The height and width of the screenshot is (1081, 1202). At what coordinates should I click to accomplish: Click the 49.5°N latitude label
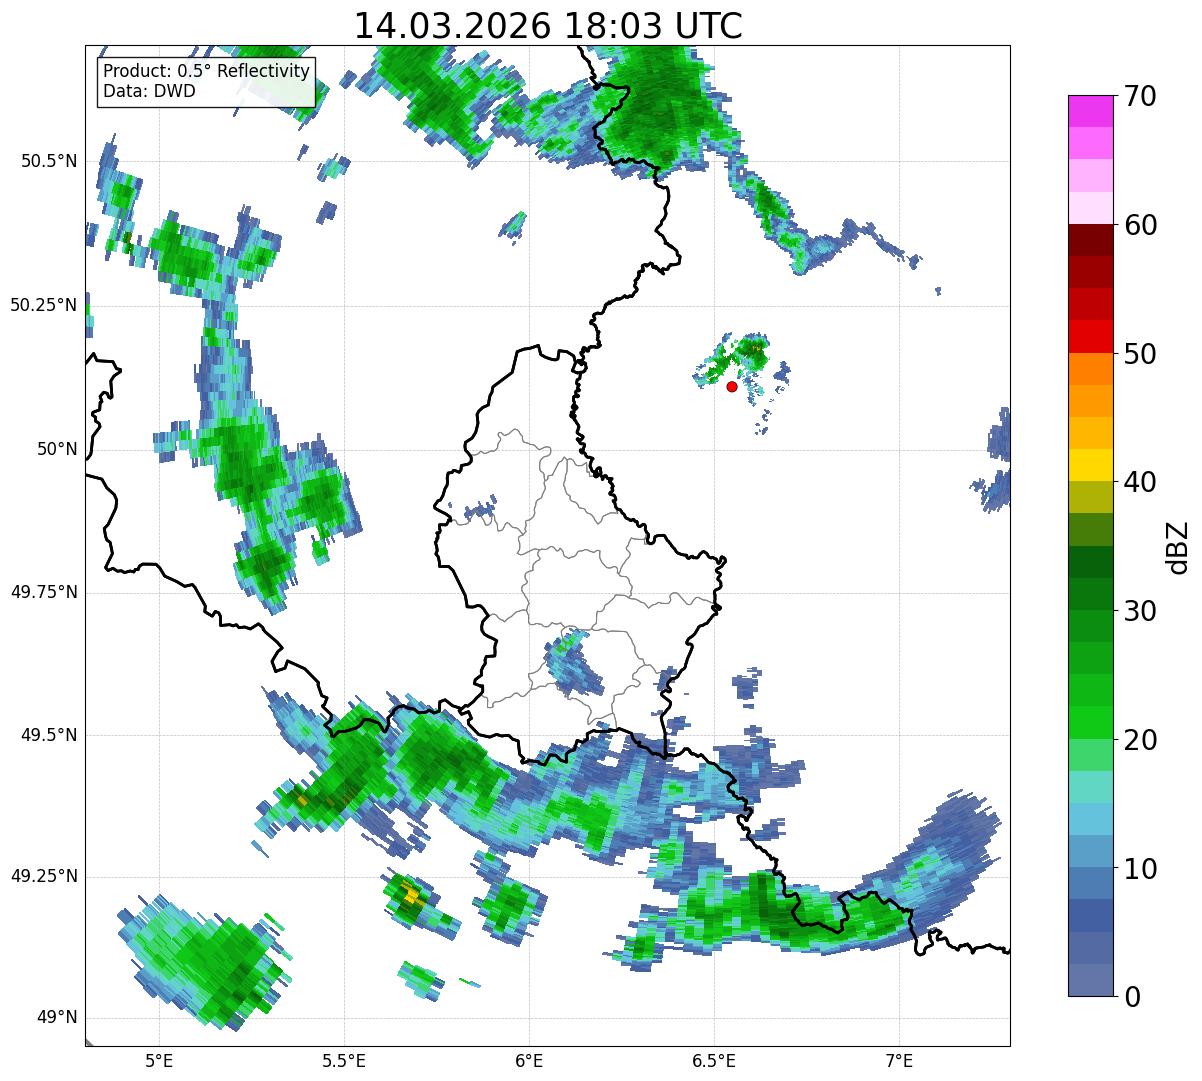pyautogui.click(x=49, y=735)
